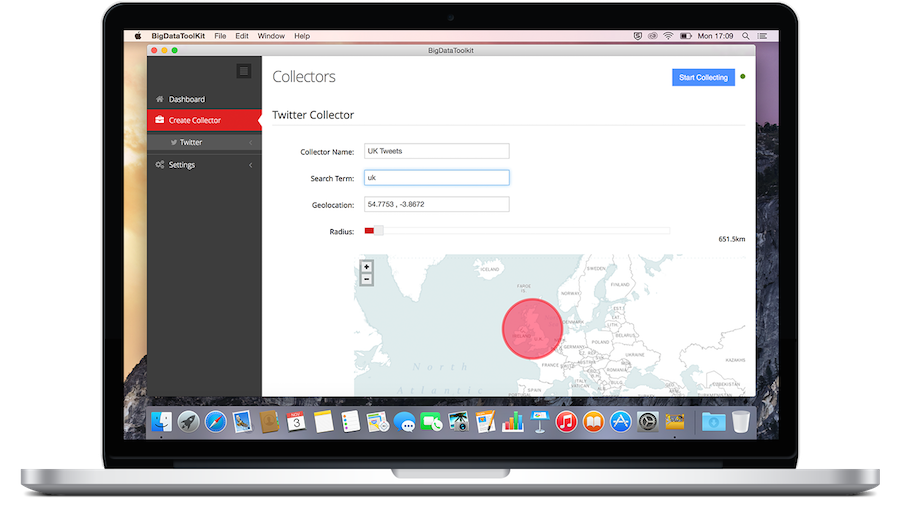The height and width of the screenshot is (531, 900).
Task: Open Finder from the dock
Action: (x=161, y=422)
